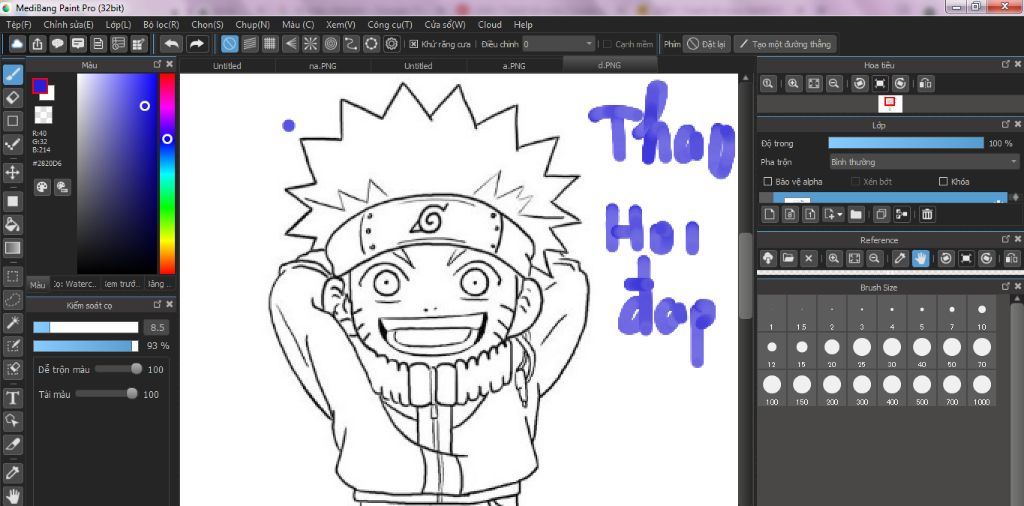This screenshot has height=506, width=1024.
Task: Switch to the d.PNG tab
Action: (x=609, y=65)
